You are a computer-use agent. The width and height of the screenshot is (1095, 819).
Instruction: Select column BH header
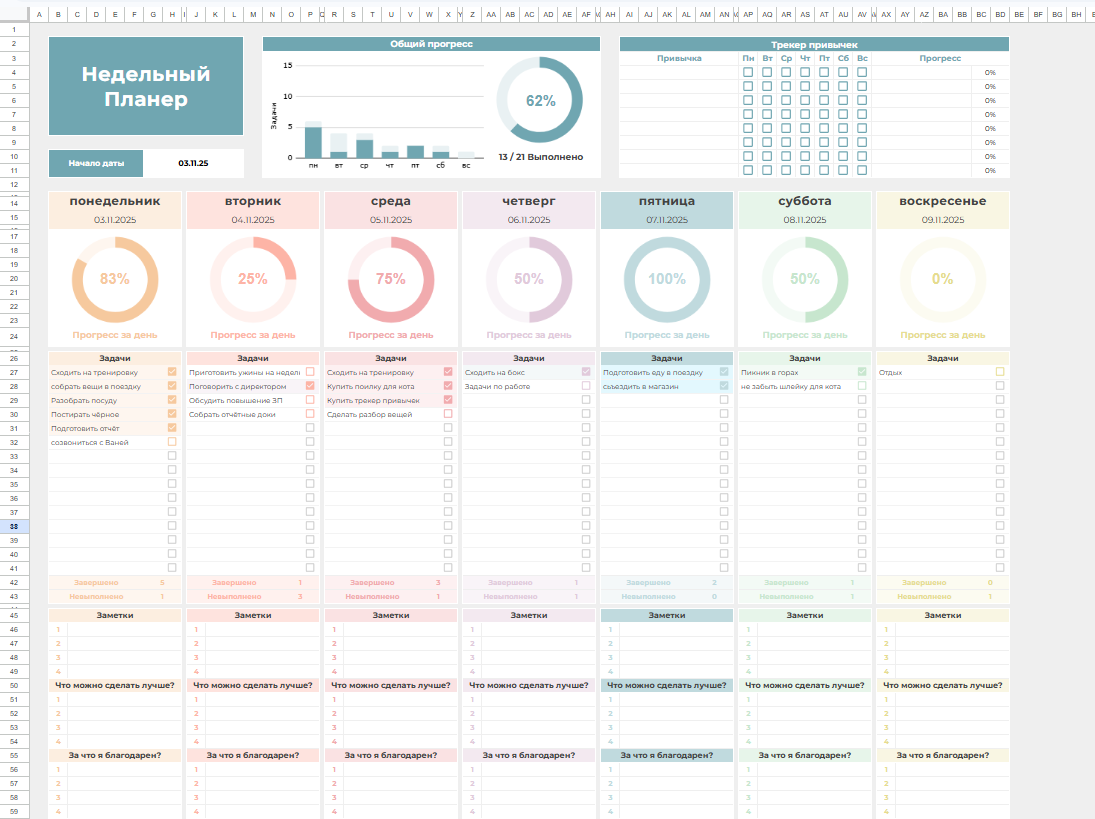[x=1076, y=14]
